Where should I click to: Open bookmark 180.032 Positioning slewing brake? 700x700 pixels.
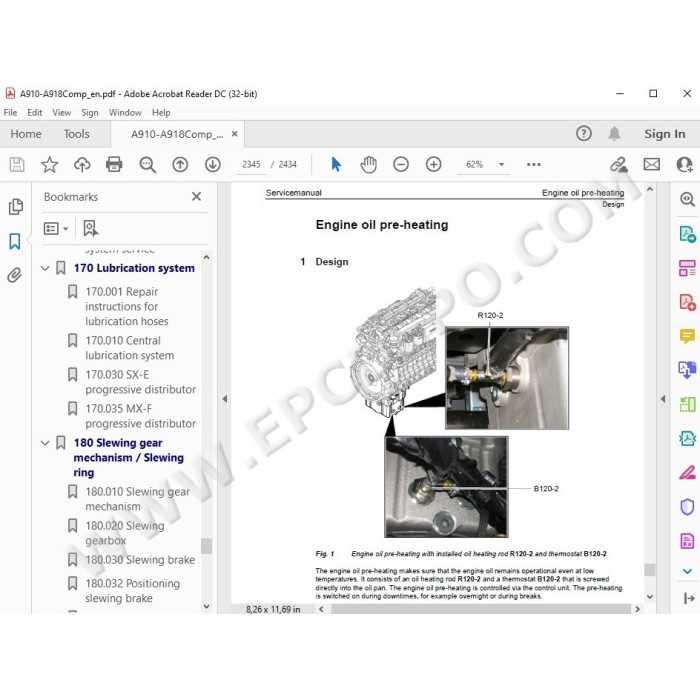[132, 591]
